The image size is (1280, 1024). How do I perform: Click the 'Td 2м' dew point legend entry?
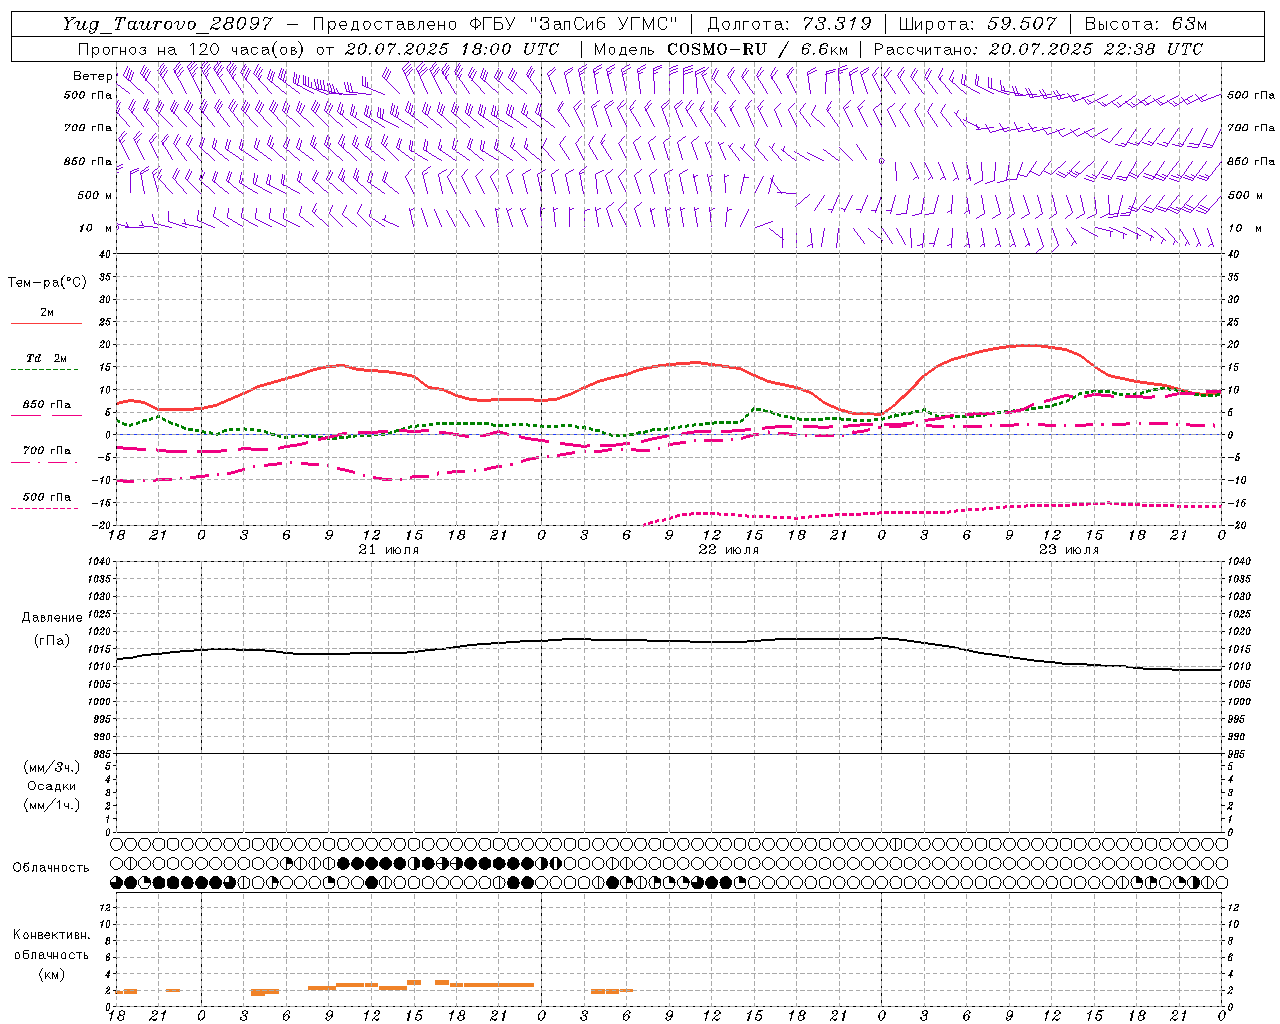(x=47, y=358)
